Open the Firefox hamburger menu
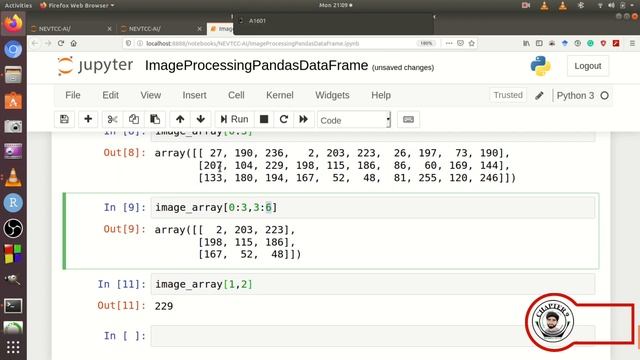This screenshot has width=640, height=360. (632, 43)
